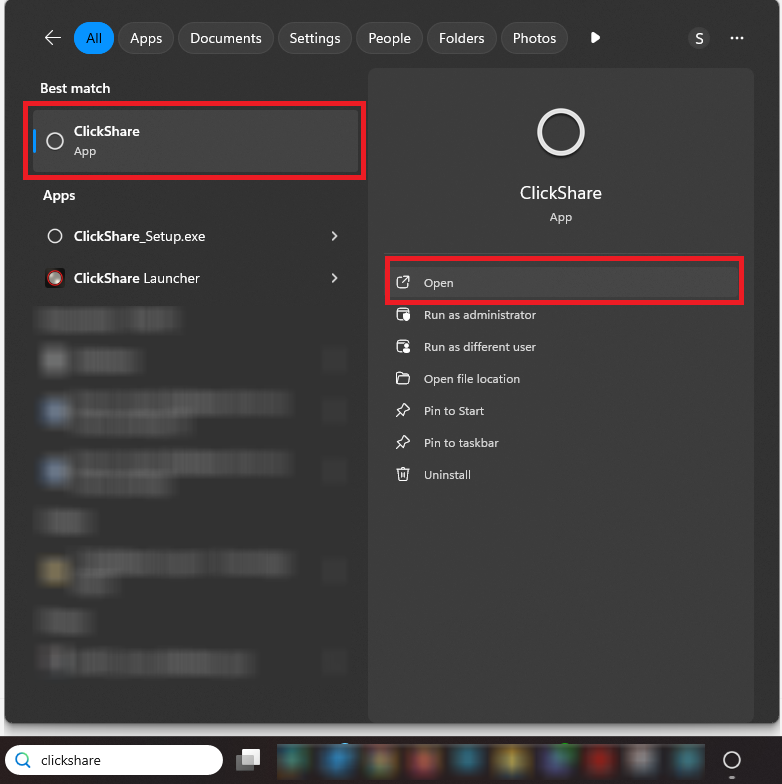Switch to the Apps filter tab

(x=146, y=38)
